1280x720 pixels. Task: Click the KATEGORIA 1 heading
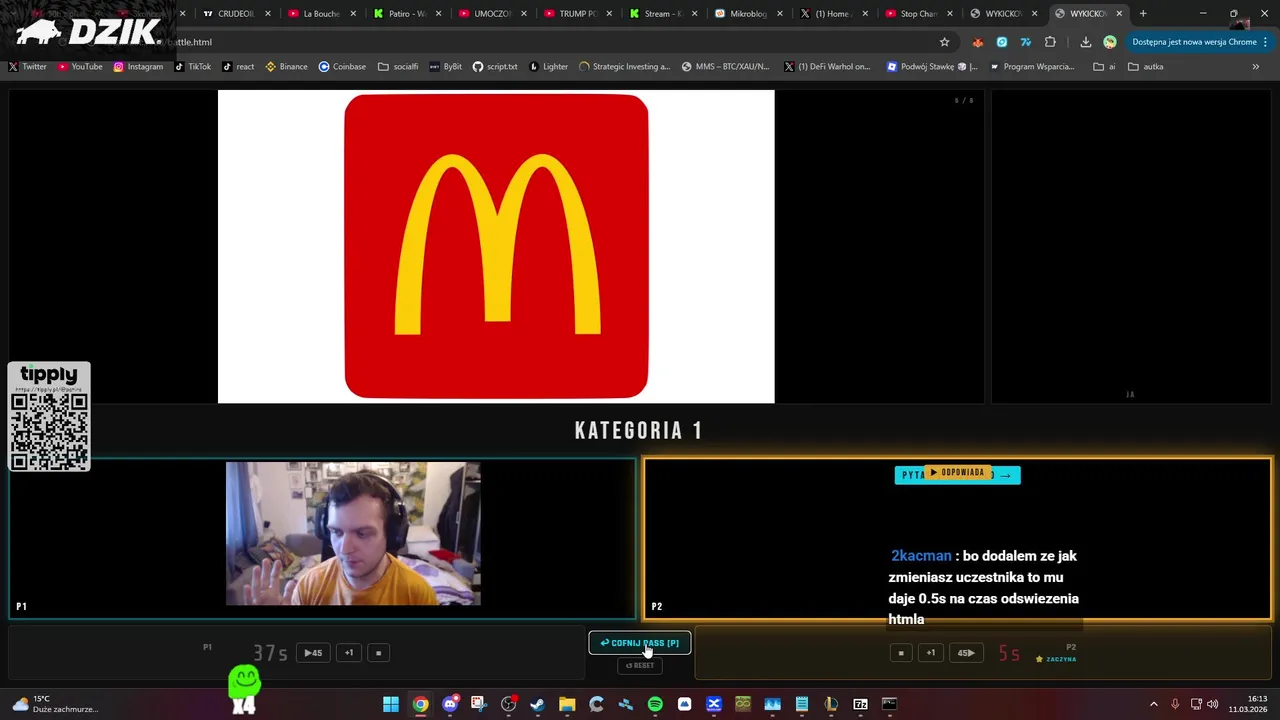pyautogui.click(x=639, y=431)
